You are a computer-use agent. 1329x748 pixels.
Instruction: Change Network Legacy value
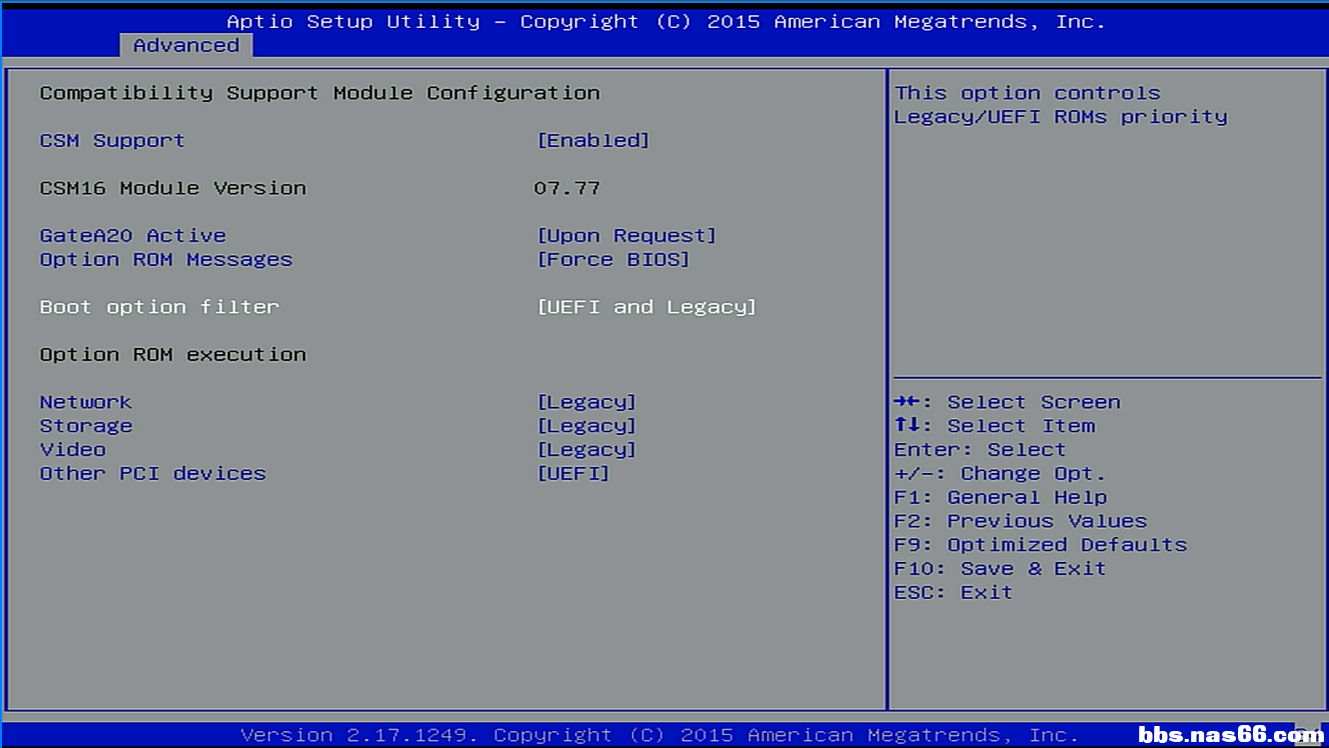point(586,402)
